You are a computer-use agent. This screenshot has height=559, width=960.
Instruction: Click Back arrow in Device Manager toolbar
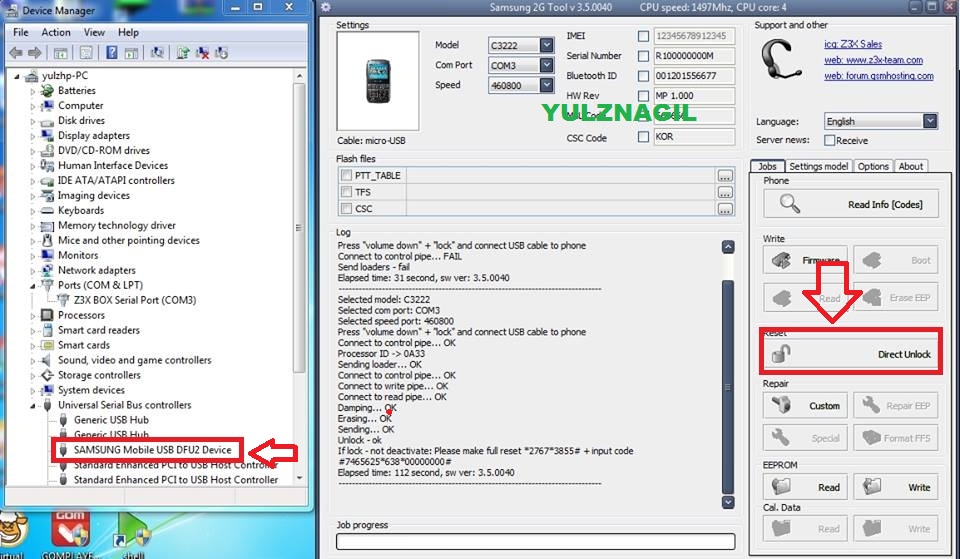pyautogui.click(x=16, y=53)
